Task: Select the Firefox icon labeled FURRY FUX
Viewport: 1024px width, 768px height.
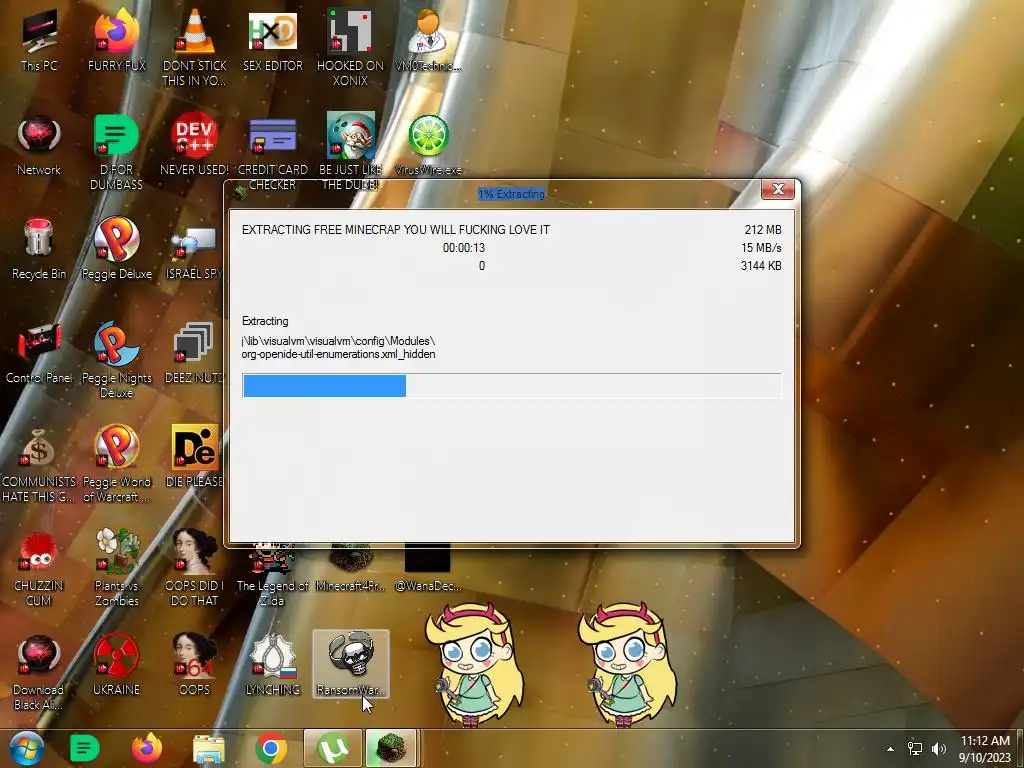Action: pos(116,40)
